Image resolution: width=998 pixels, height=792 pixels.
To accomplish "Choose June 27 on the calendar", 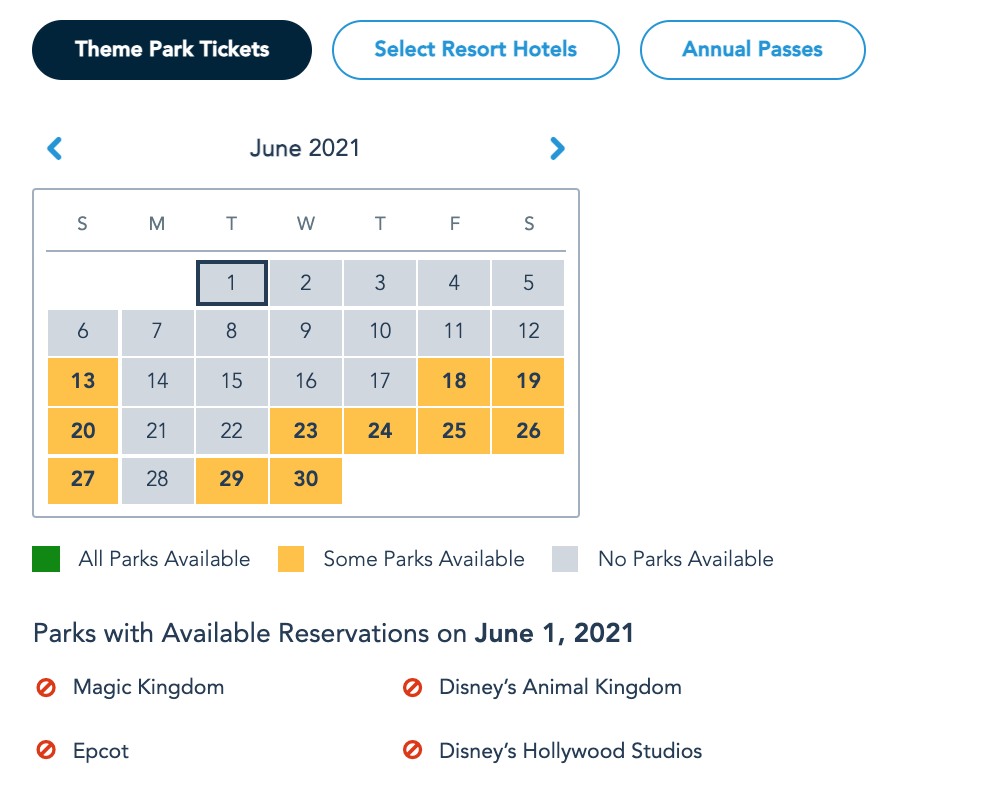I will tap(83, 479).
